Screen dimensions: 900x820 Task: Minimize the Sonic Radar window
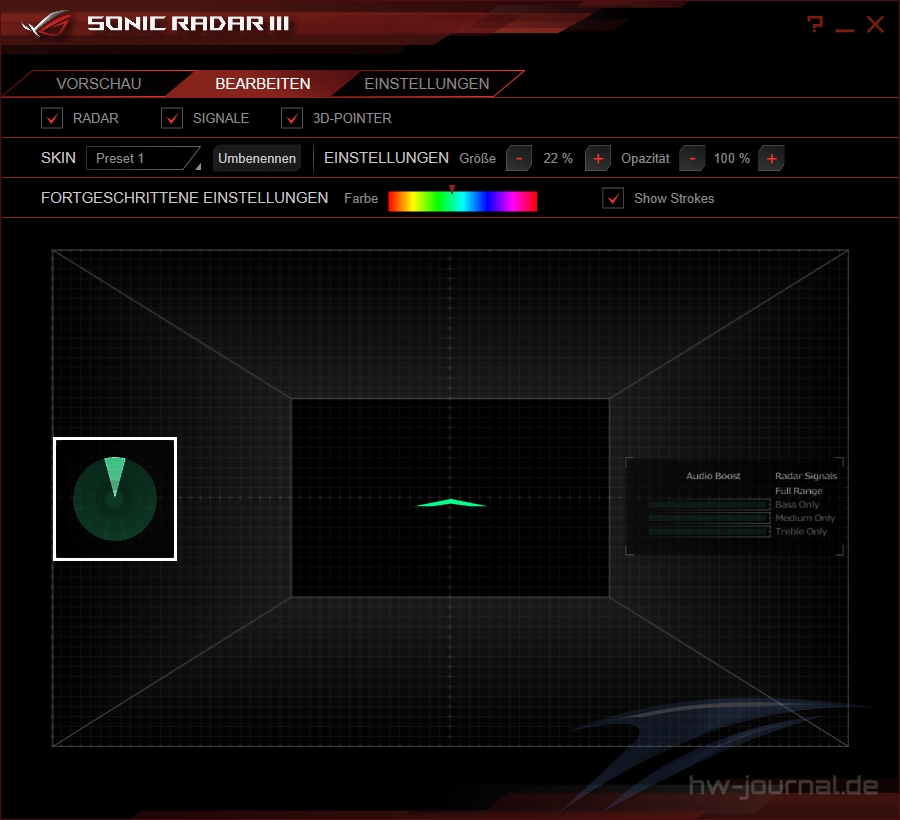(x=845, y=29)
